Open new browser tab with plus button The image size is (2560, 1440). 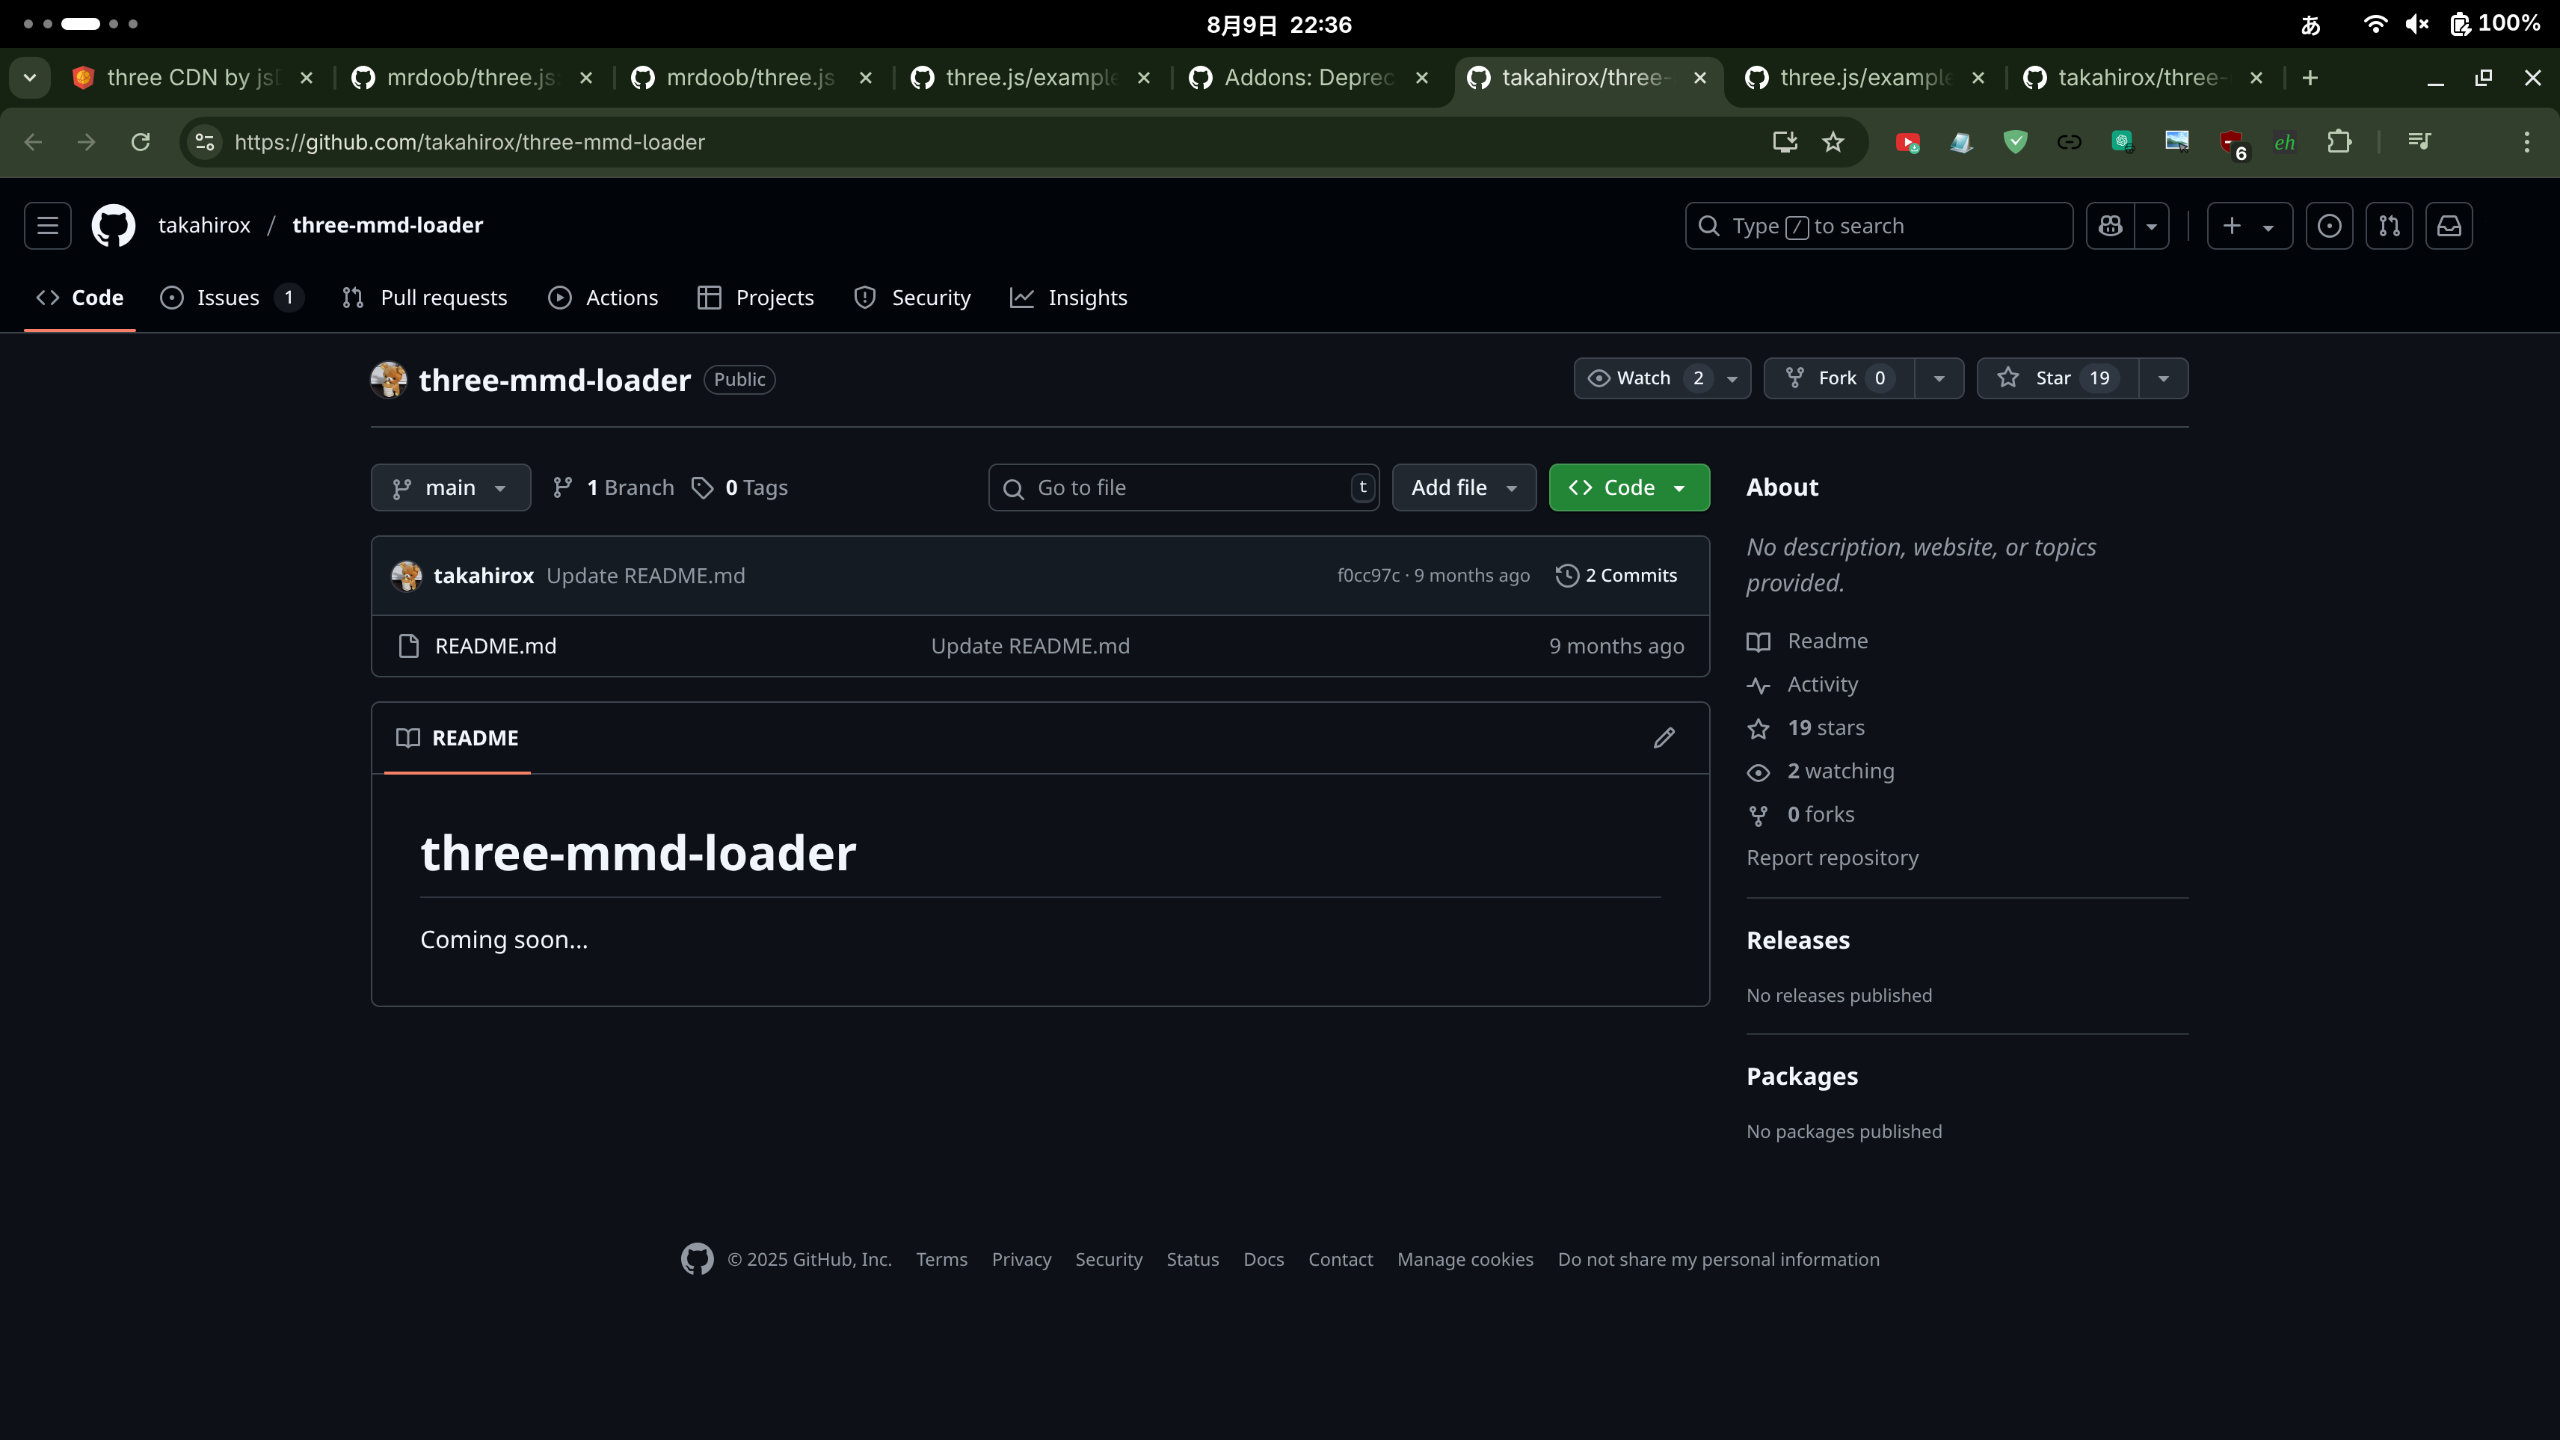[x=2310, y=78]
